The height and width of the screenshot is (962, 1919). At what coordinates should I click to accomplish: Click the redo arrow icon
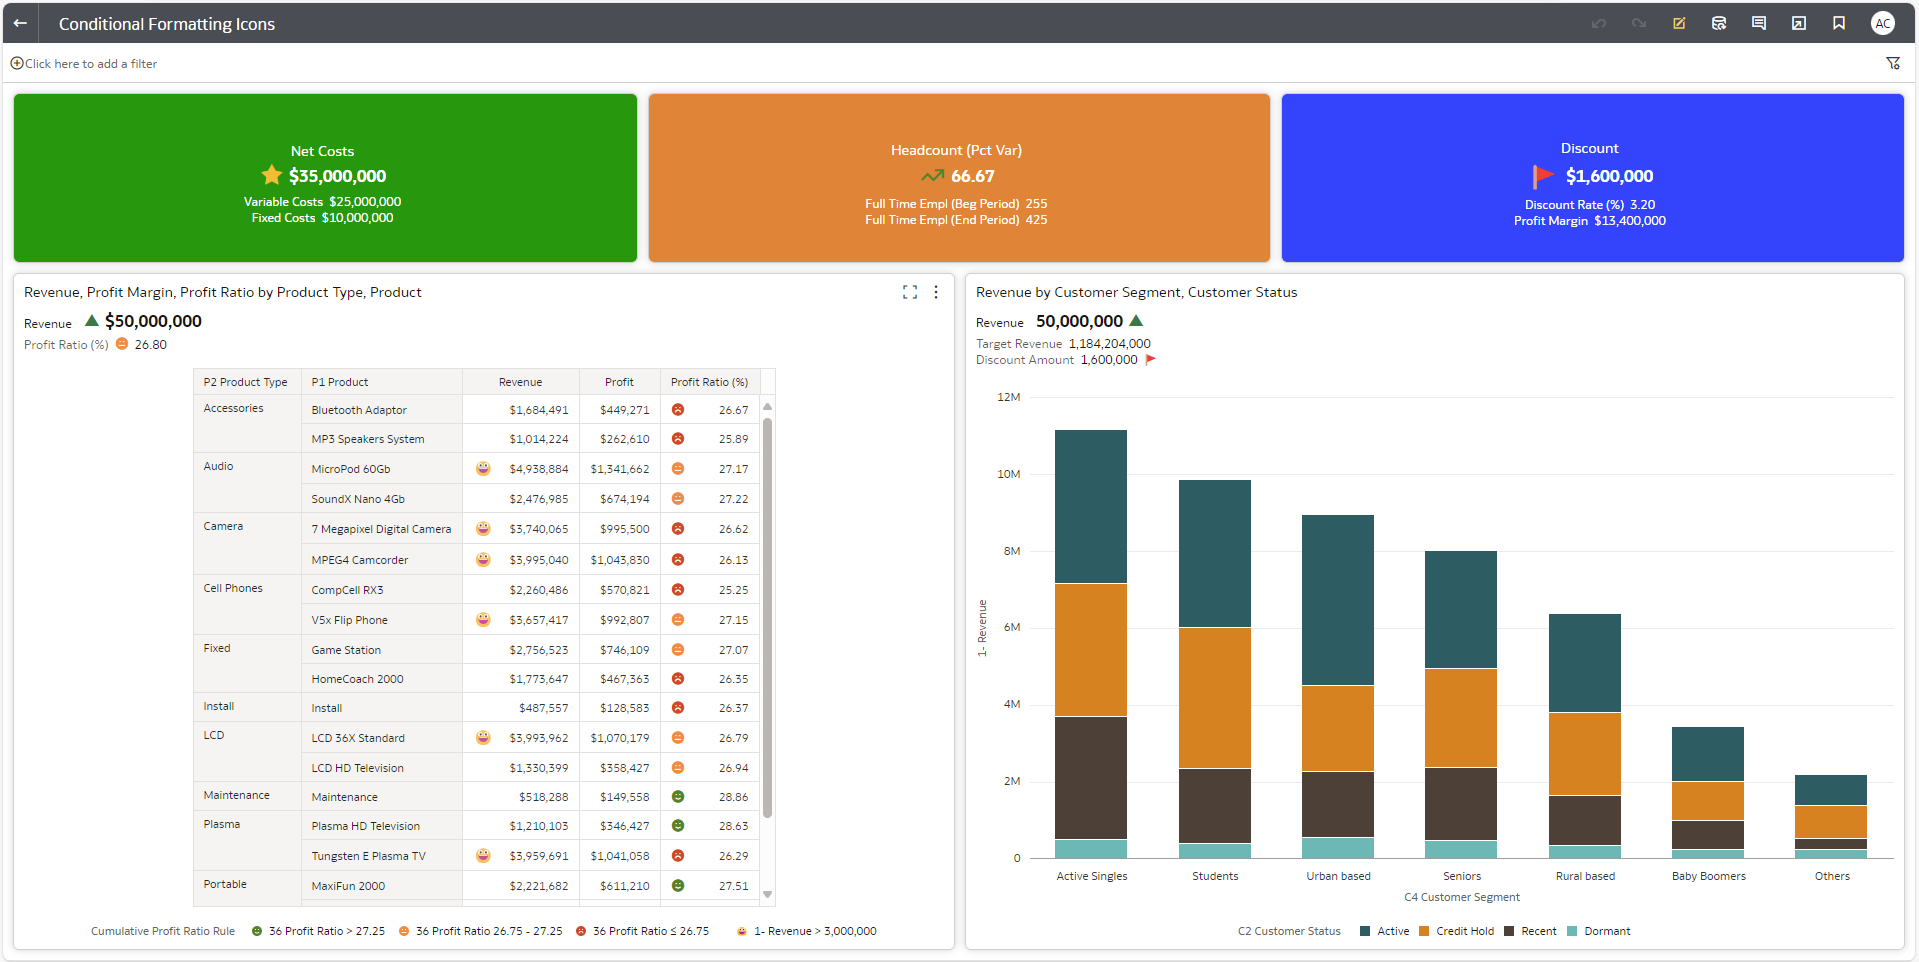point(1638,23)
